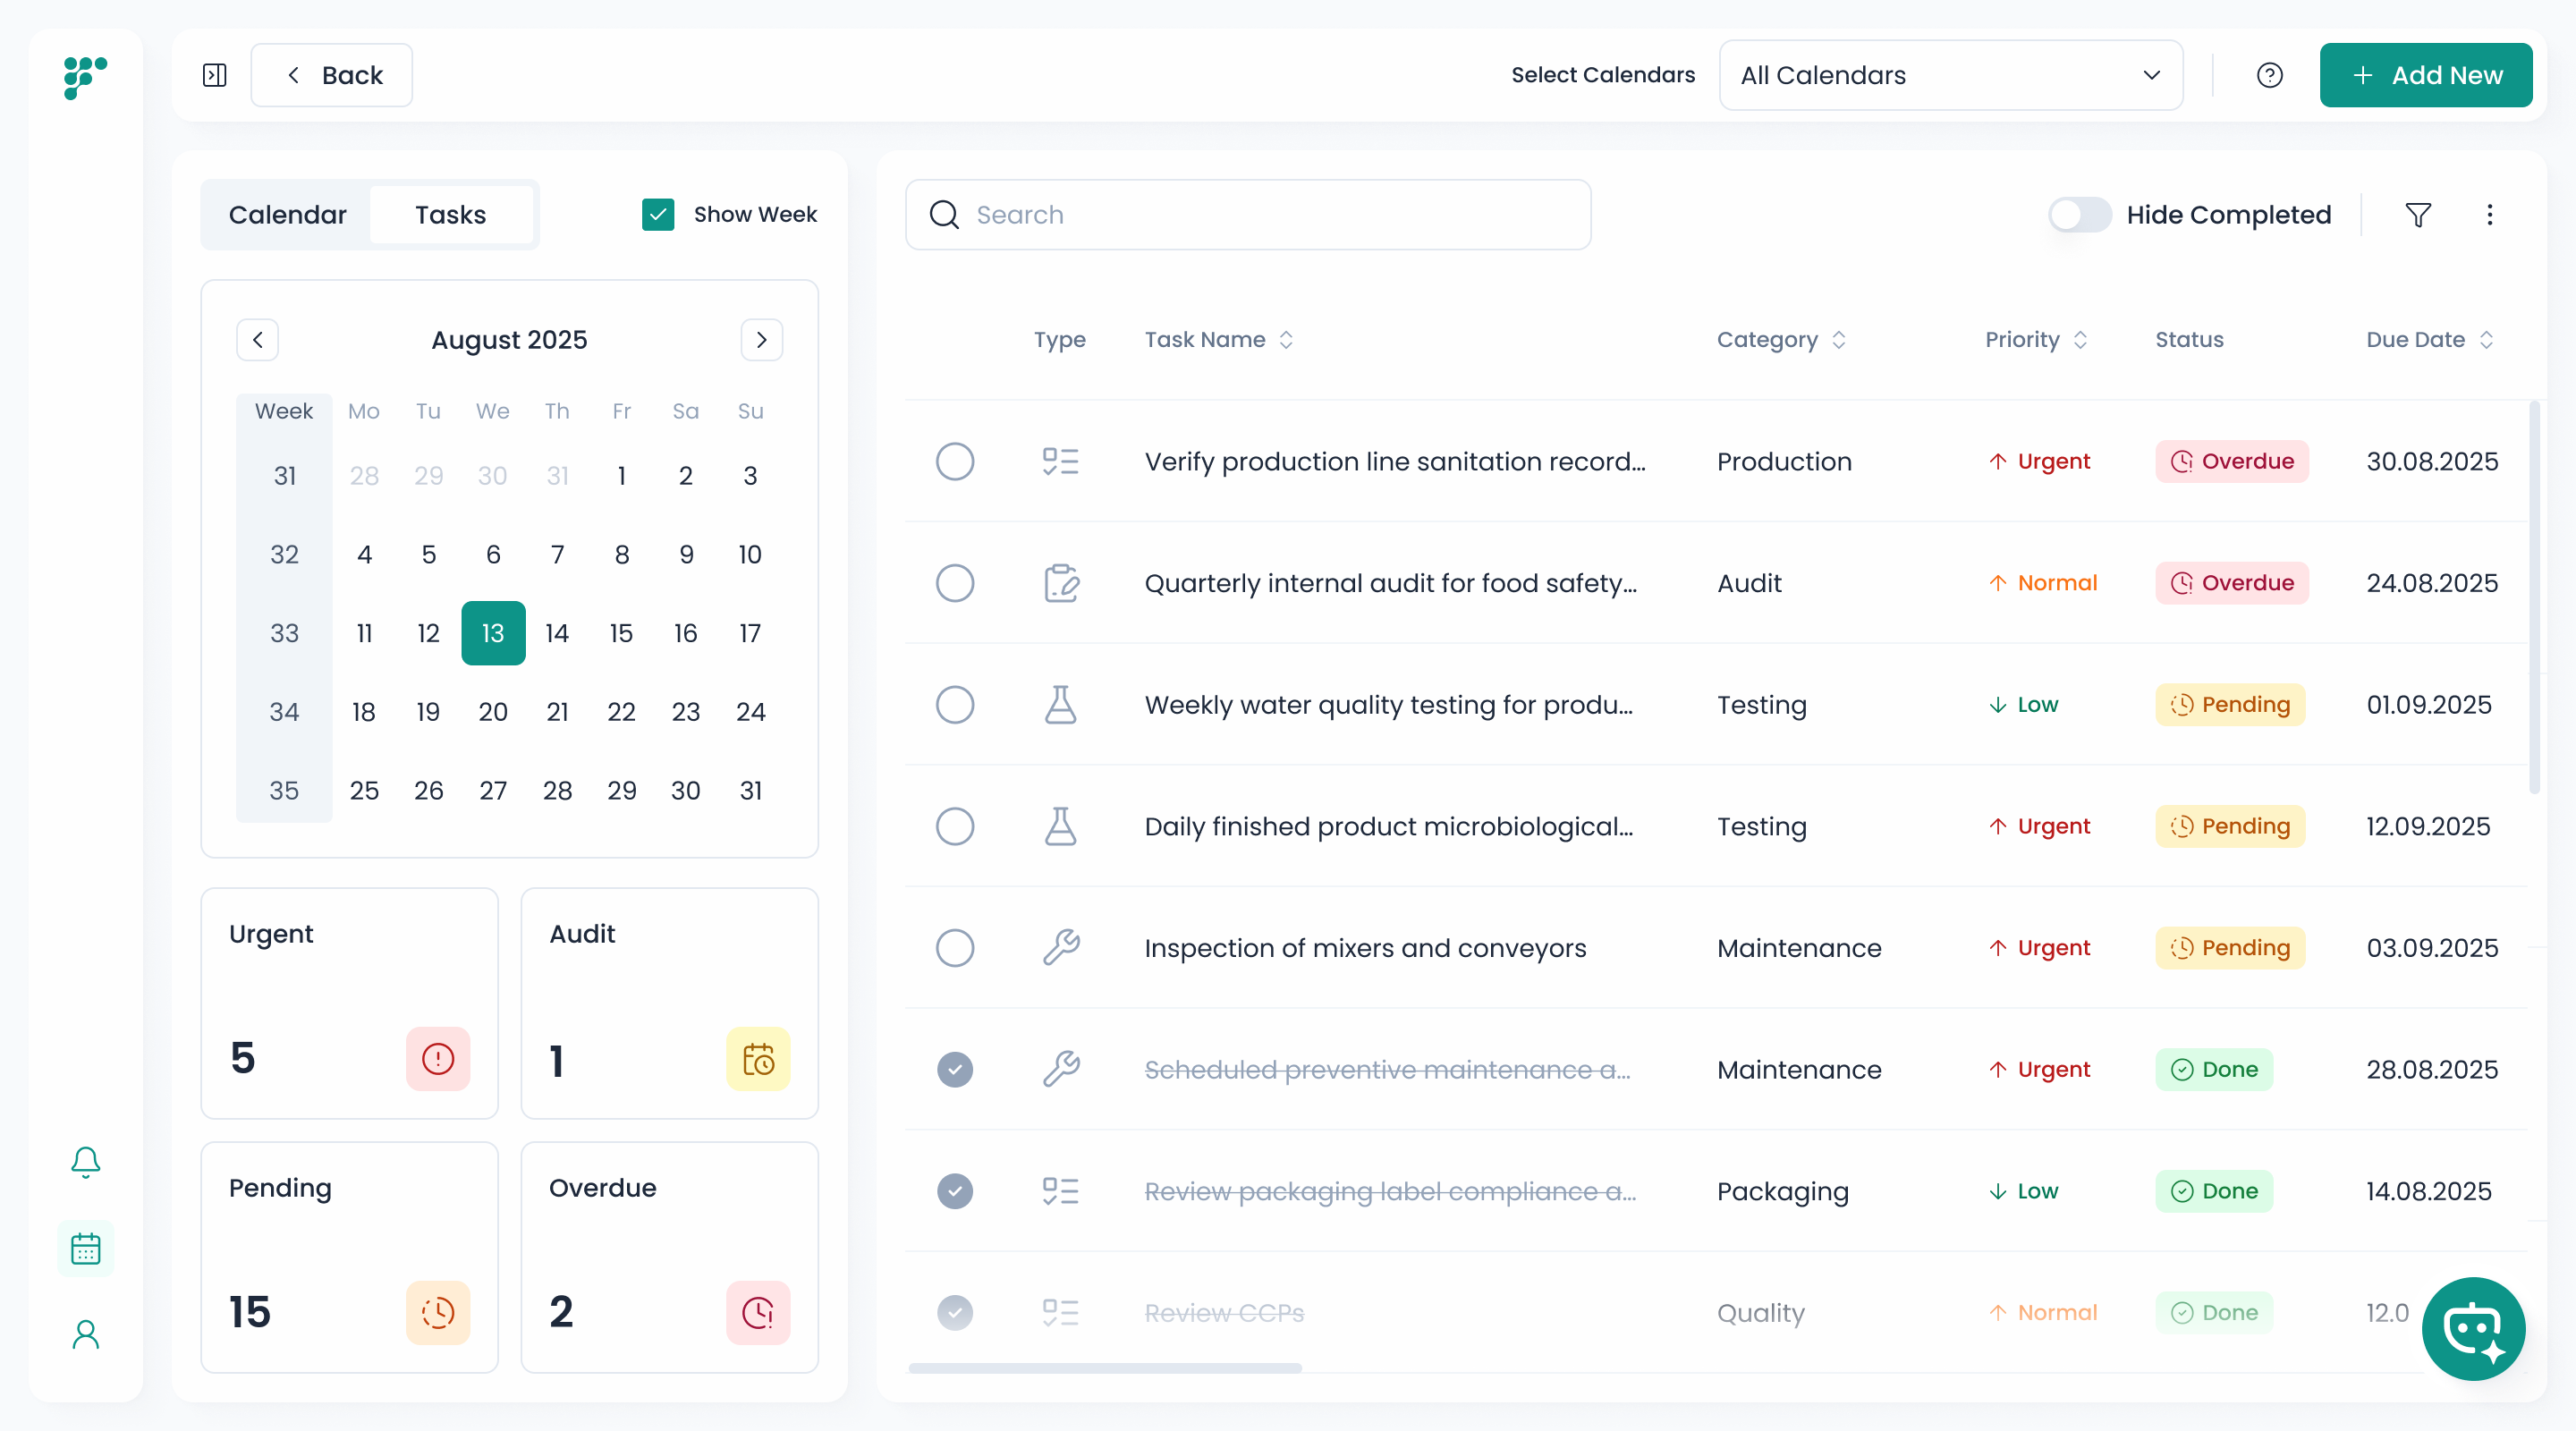Image resolution: width=2576 pixels, height=1431 pixels.
Task: Select week 34 in the calendar
Action: click(284, 711)
